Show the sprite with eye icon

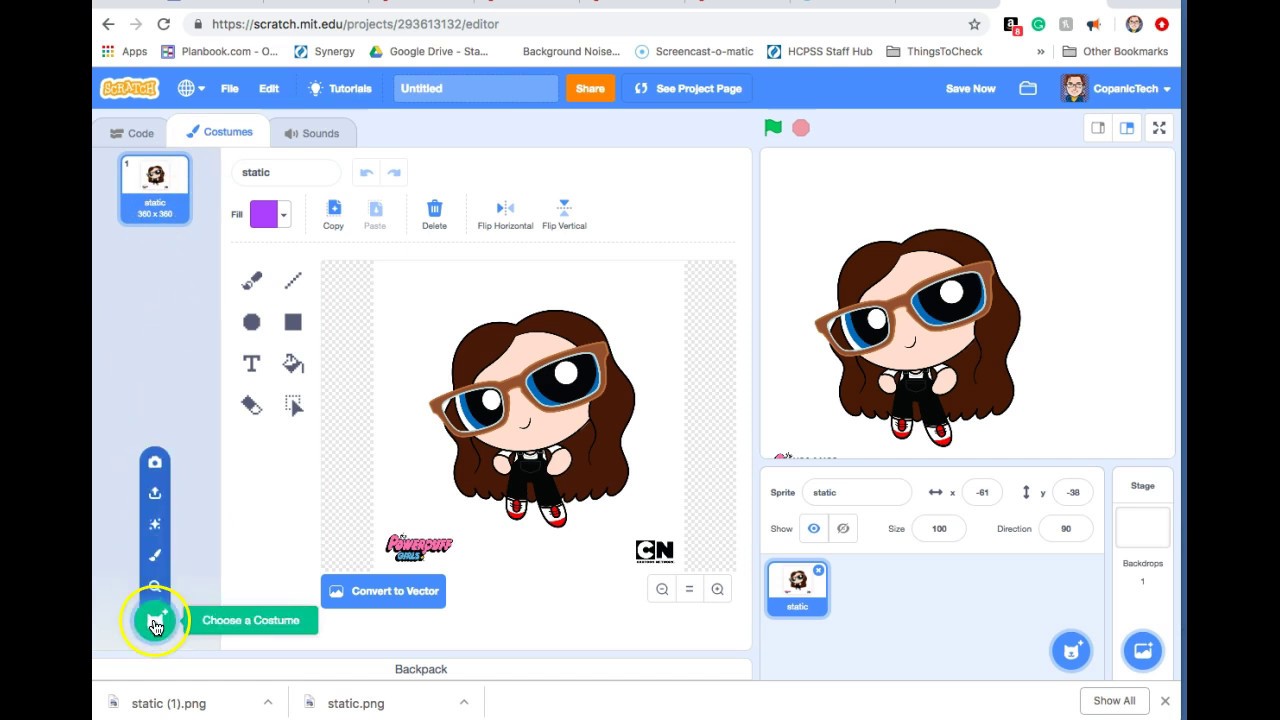[814, 529]
